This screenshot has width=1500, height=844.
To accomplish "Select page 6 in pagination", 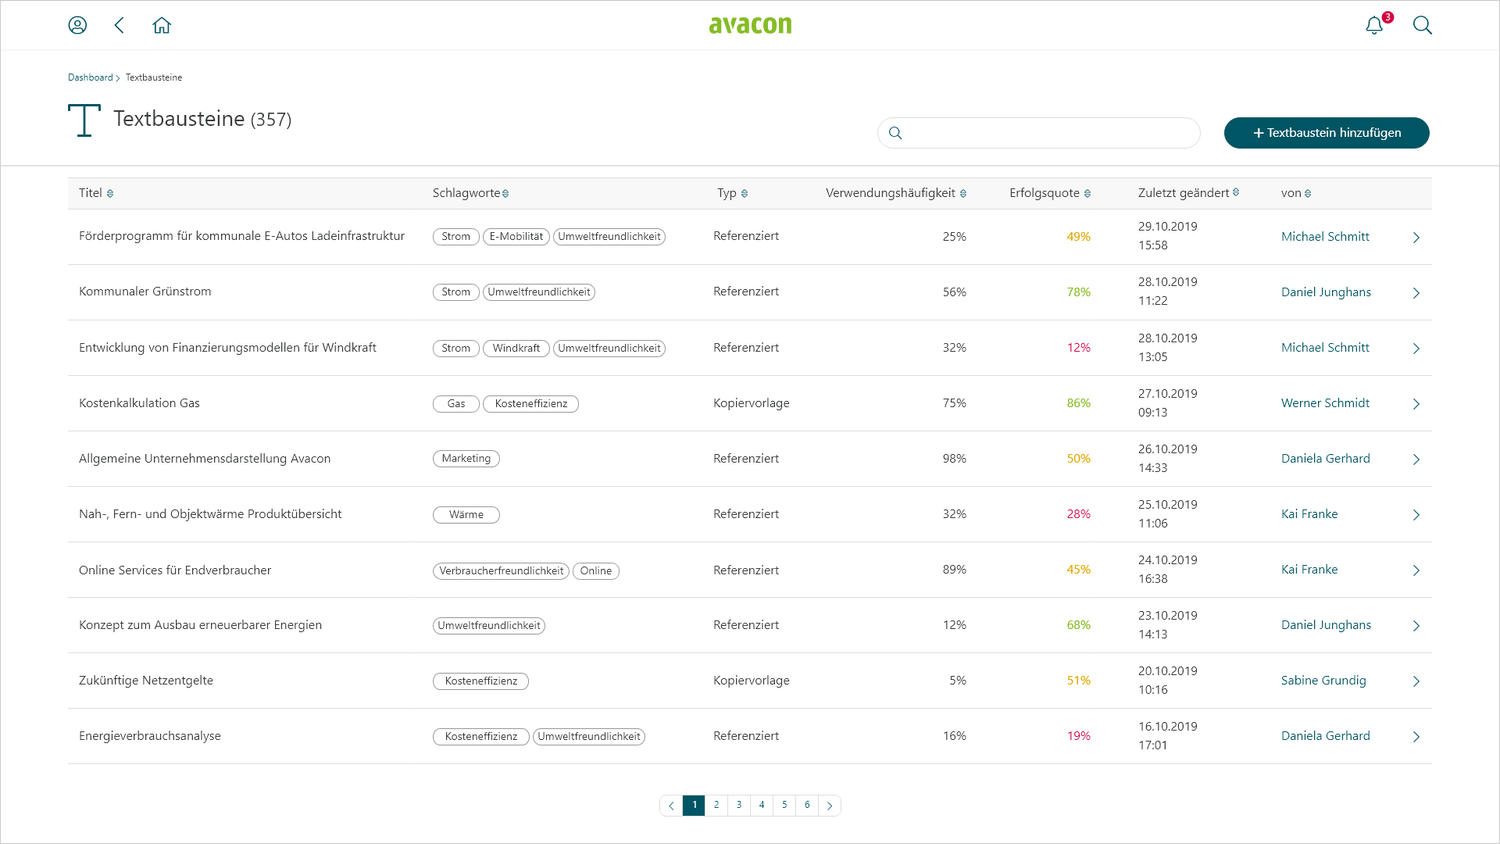I will [x=807, y=805].
